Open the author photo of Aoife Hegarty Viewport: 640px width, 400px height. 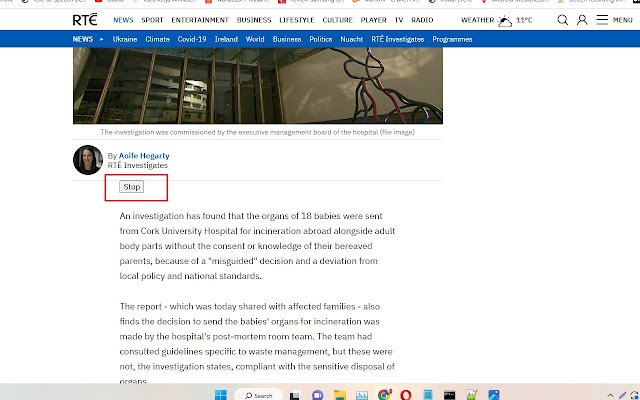(x=88, y=160)
